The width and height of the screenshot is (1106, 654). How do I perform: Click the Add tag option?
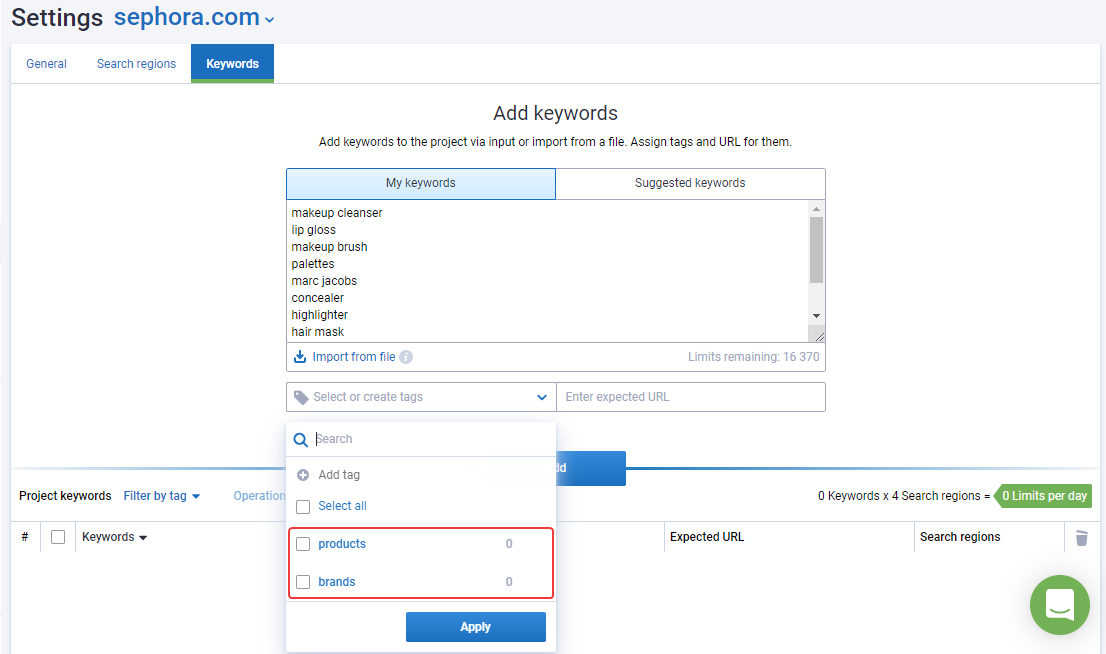tap(339, 475)
